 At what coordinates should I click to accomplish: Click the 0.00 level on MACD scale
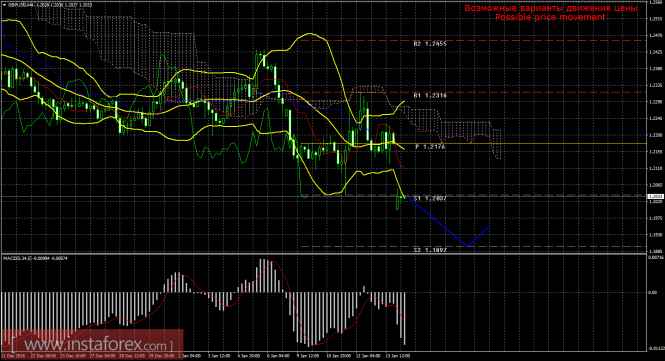(x=652, y=293)
